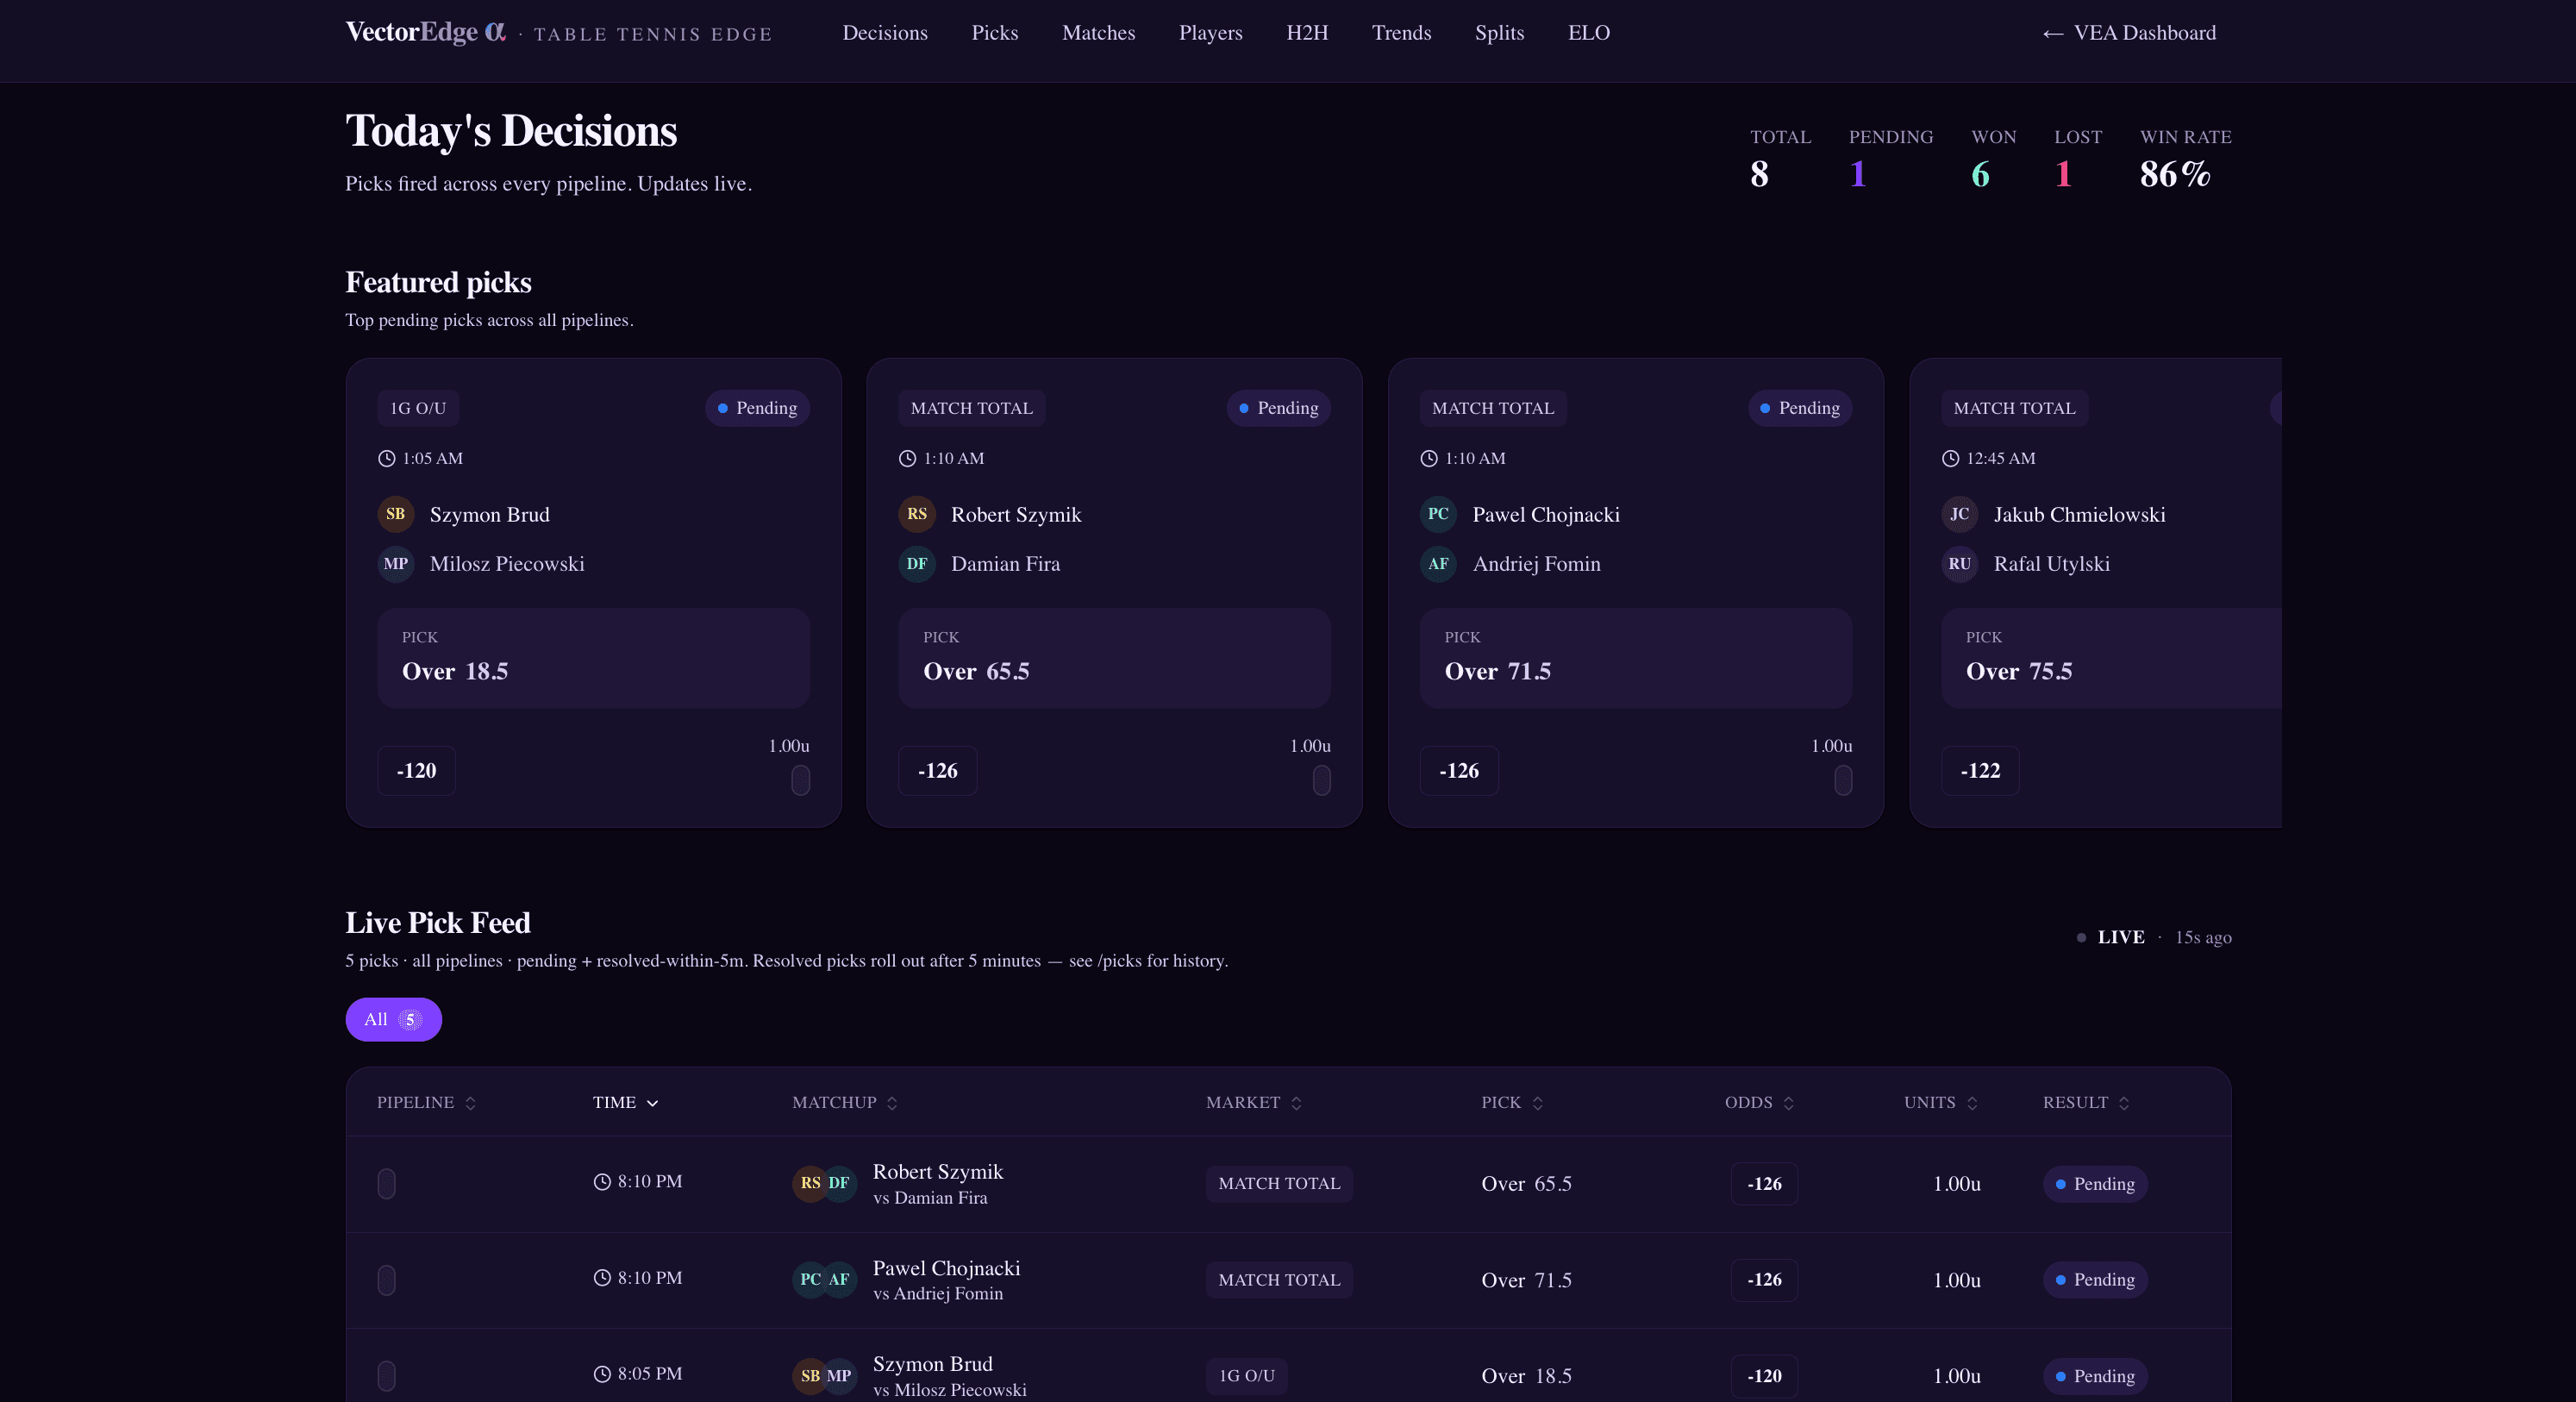Click Pending result in Robert Szymik row
Viewport: 2576px width, 1402px height.
[2095, 1184]
